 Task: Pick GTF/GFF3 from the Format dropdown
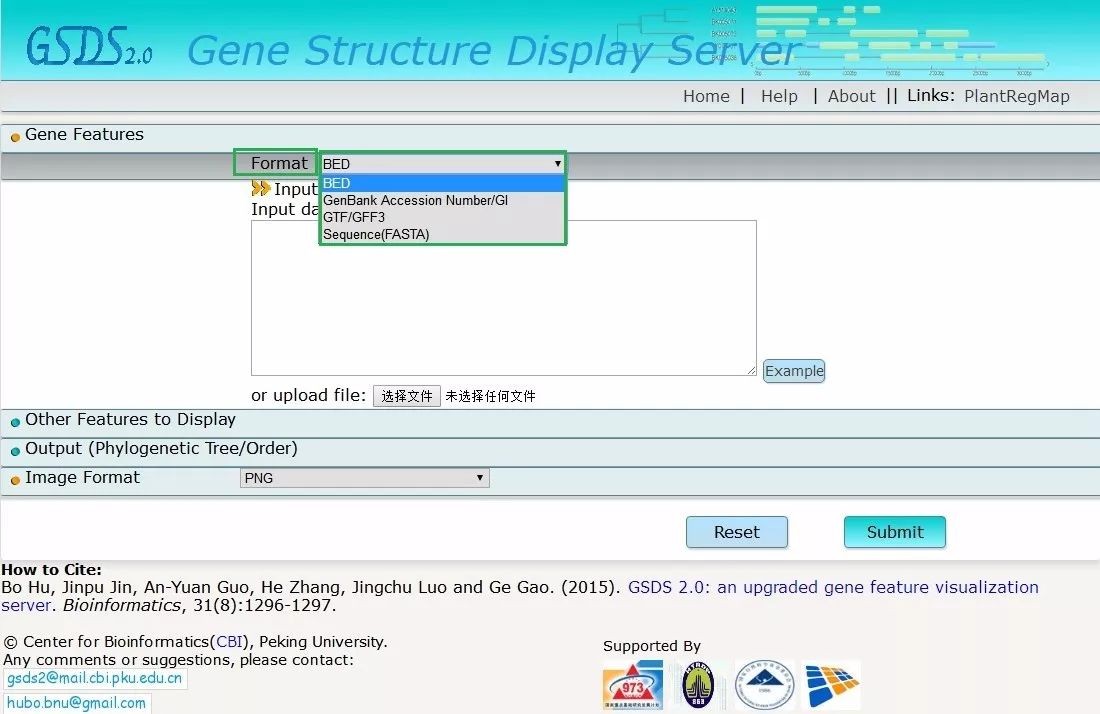[x=354, y=217]
